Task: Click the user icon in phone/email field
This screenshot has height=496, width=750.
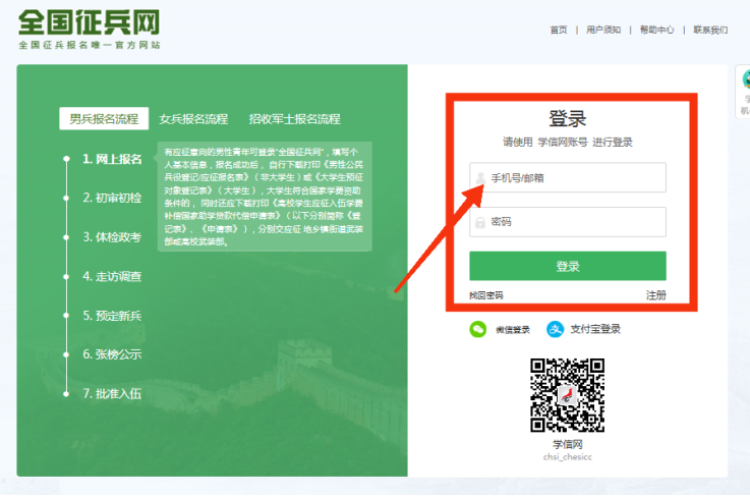Action: [x=481, y=178]
